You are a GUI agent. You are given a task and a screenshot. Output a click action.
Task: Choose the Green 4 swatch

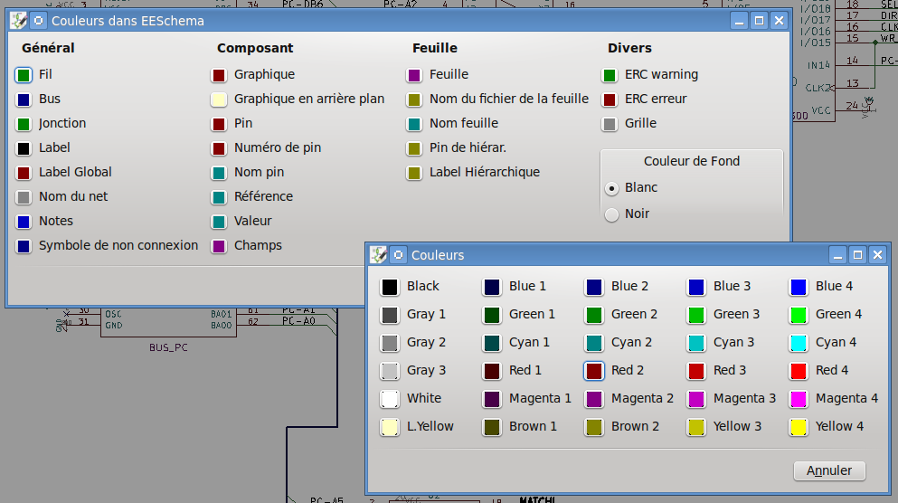click(x=798, y=315)
